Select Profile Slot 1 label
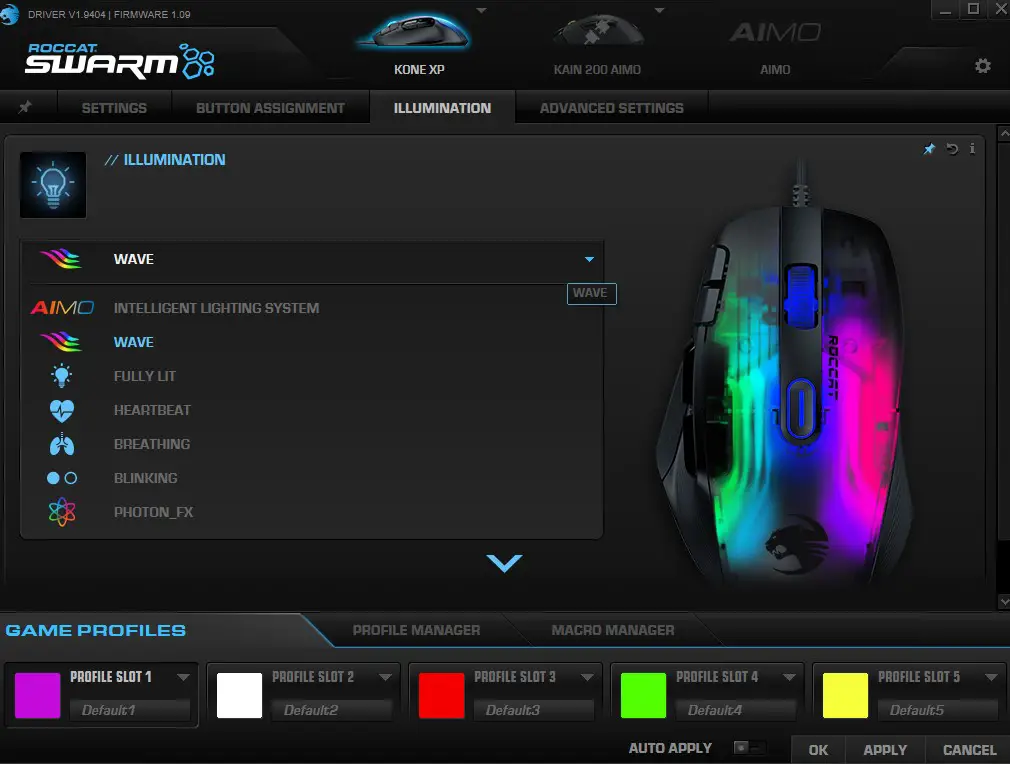The height and width of the screenshot is (764, 1010). pyautogui.click(x=111, y=677)
